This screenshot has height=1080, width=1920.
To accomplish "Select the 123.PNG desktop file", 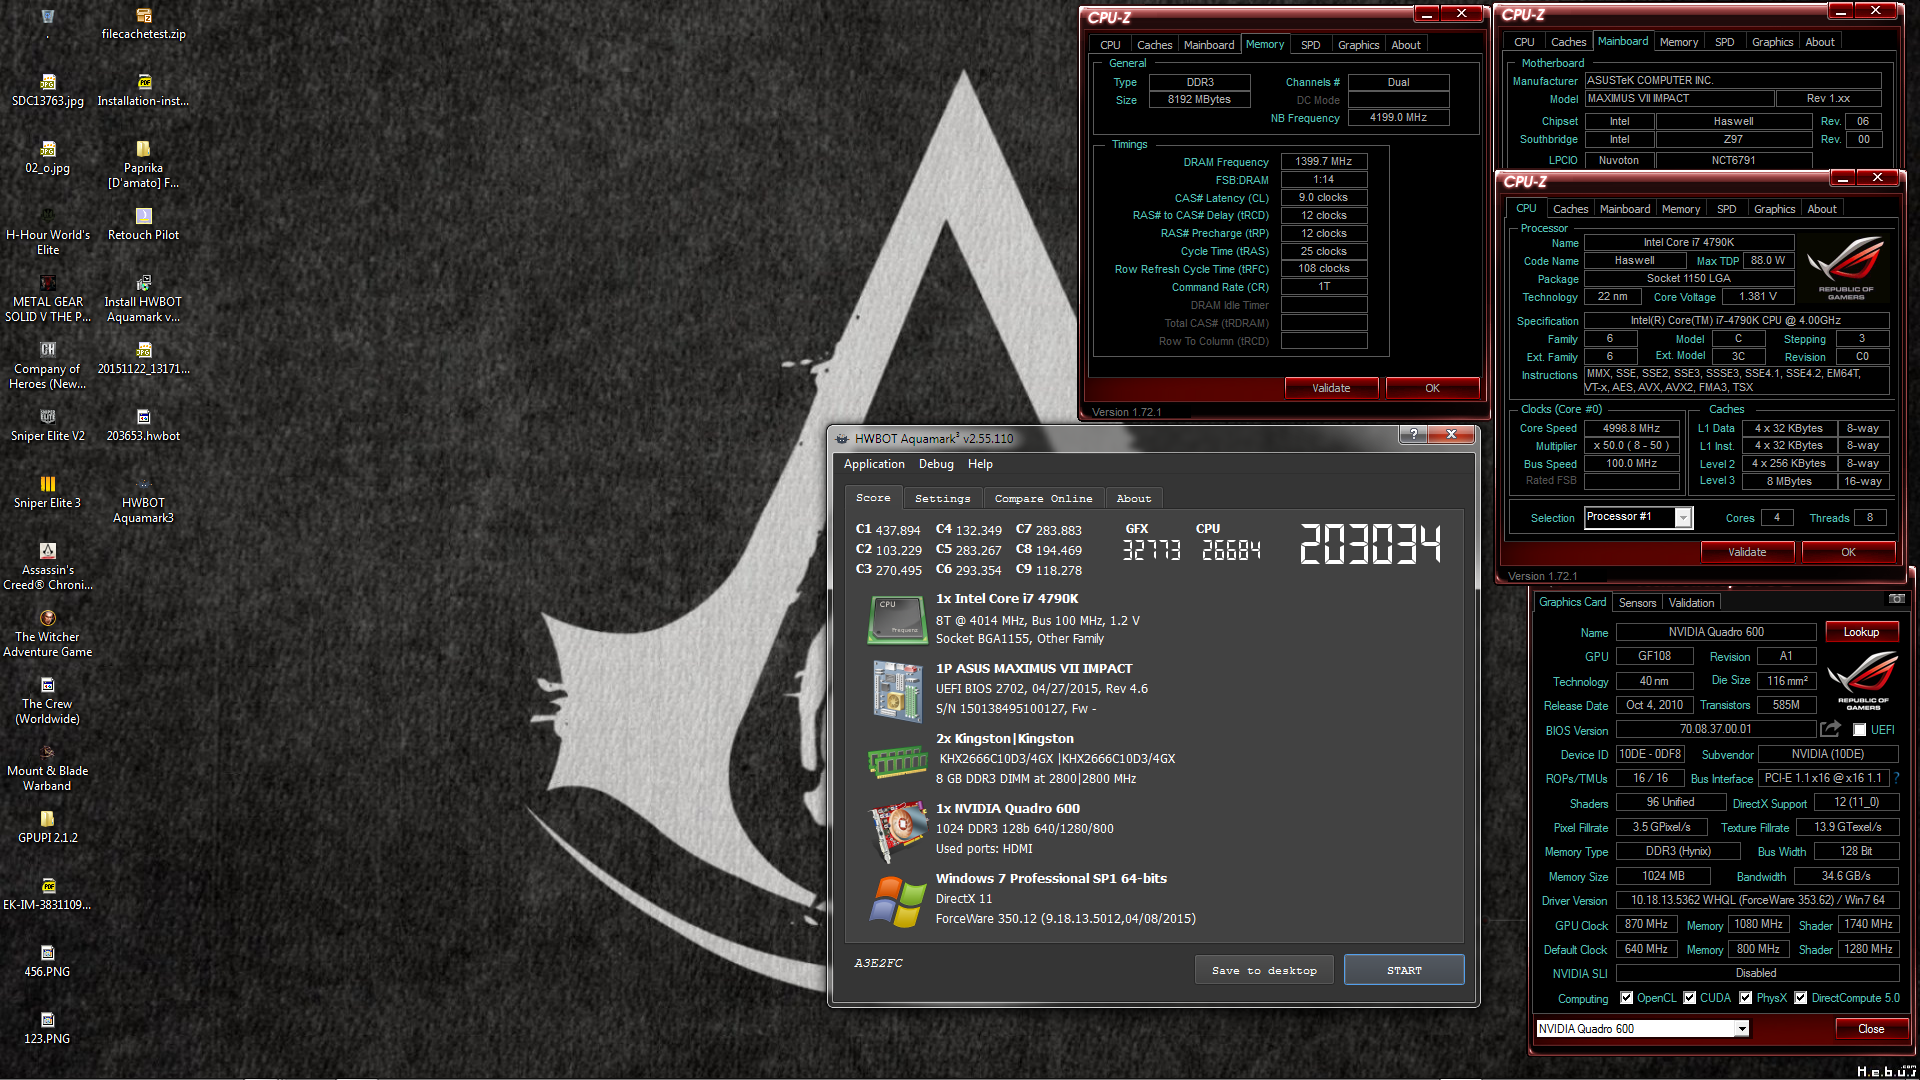I will [47, 1029].
